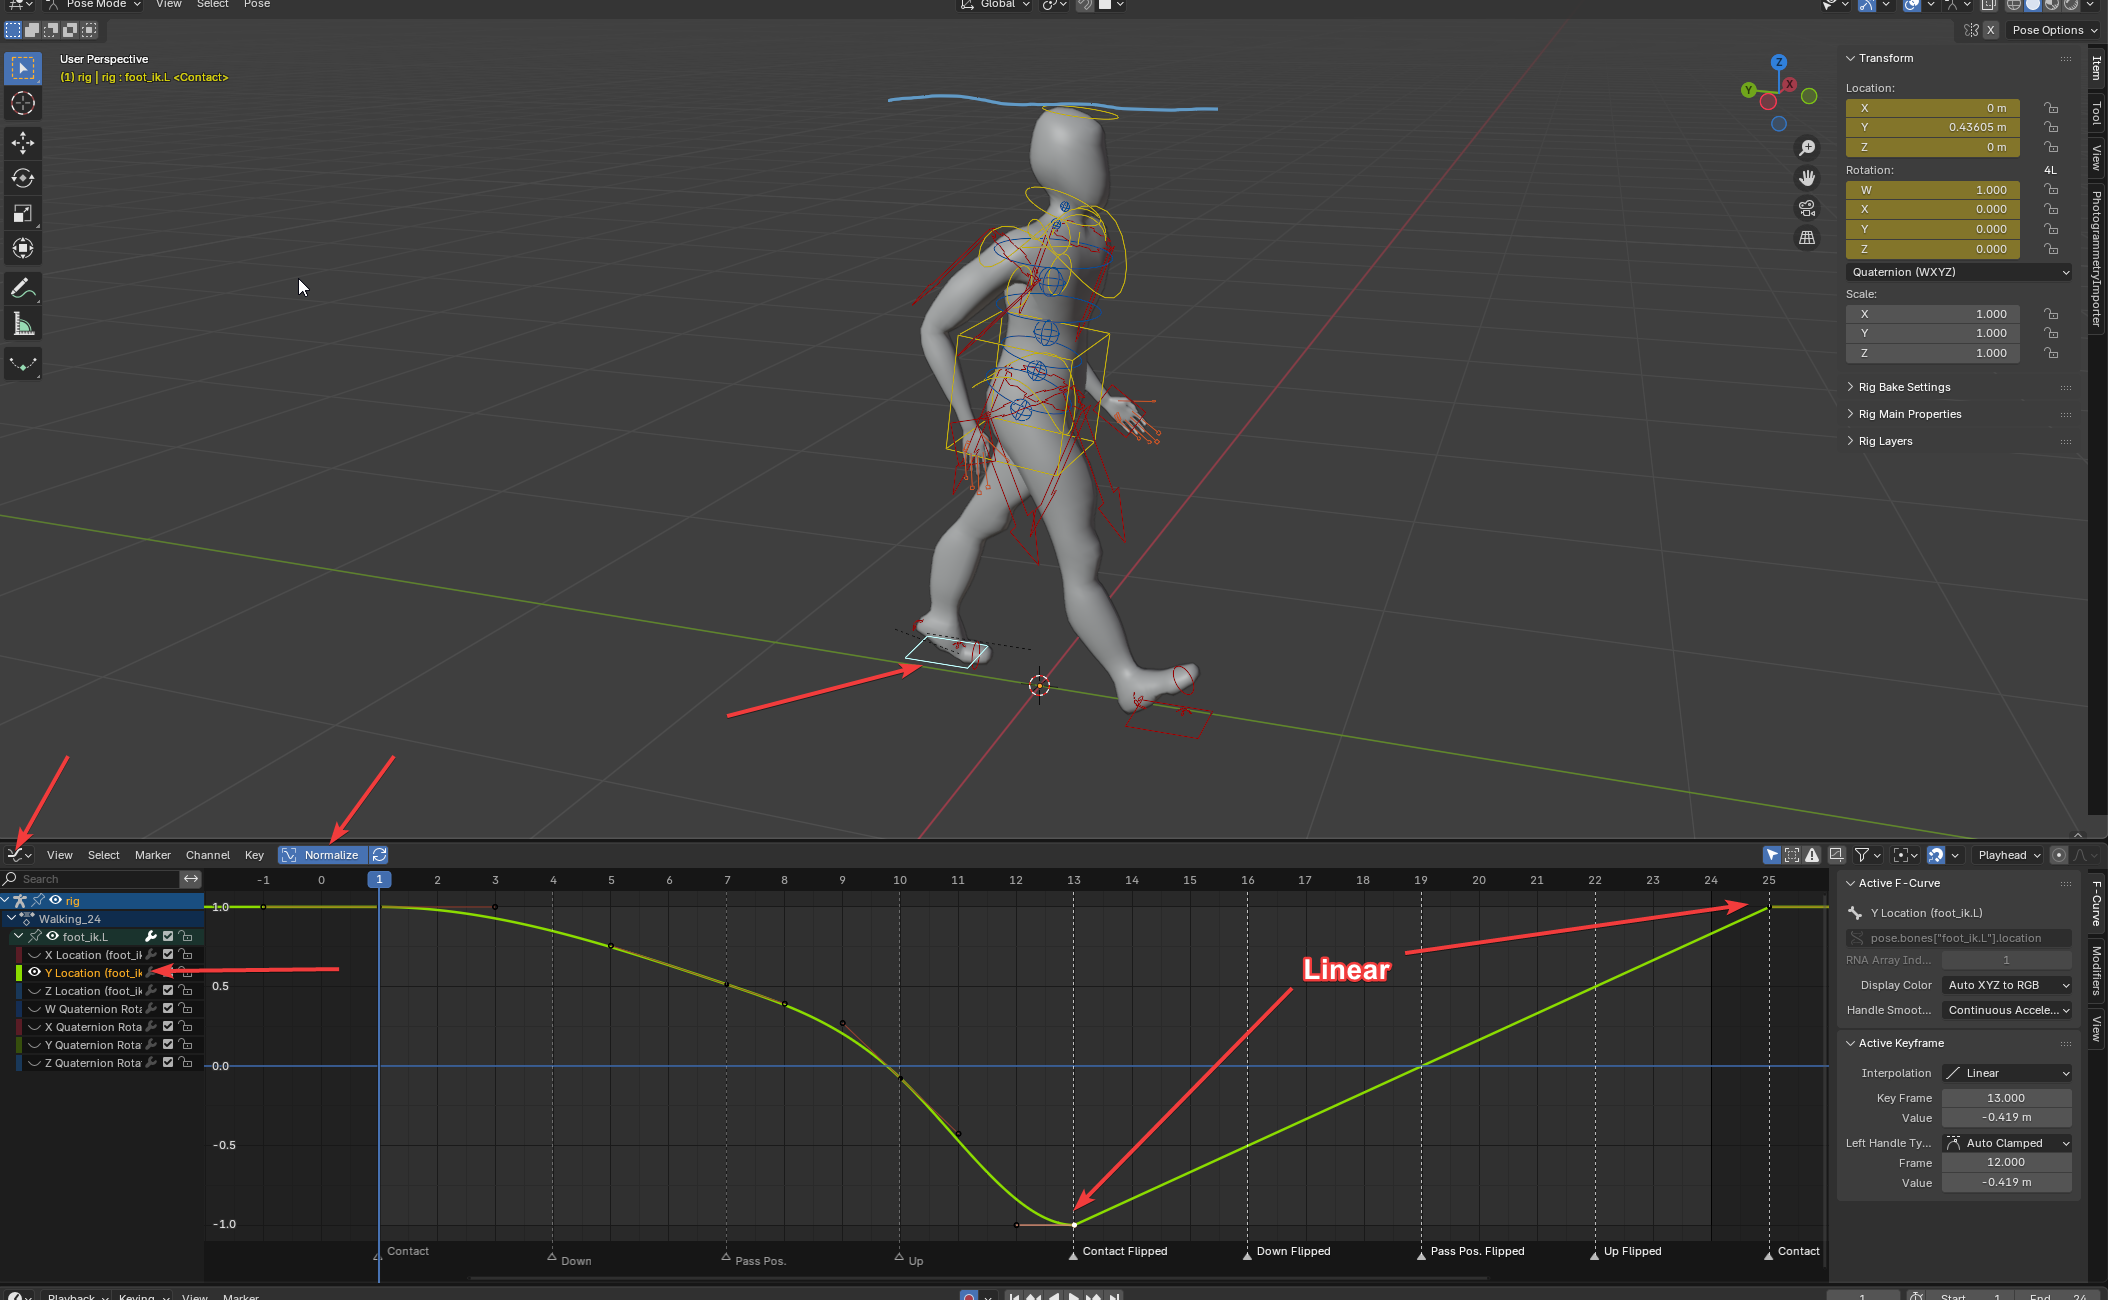Open Pose Options popover
The image size is (2108, 1300).
pos(2053,30)
